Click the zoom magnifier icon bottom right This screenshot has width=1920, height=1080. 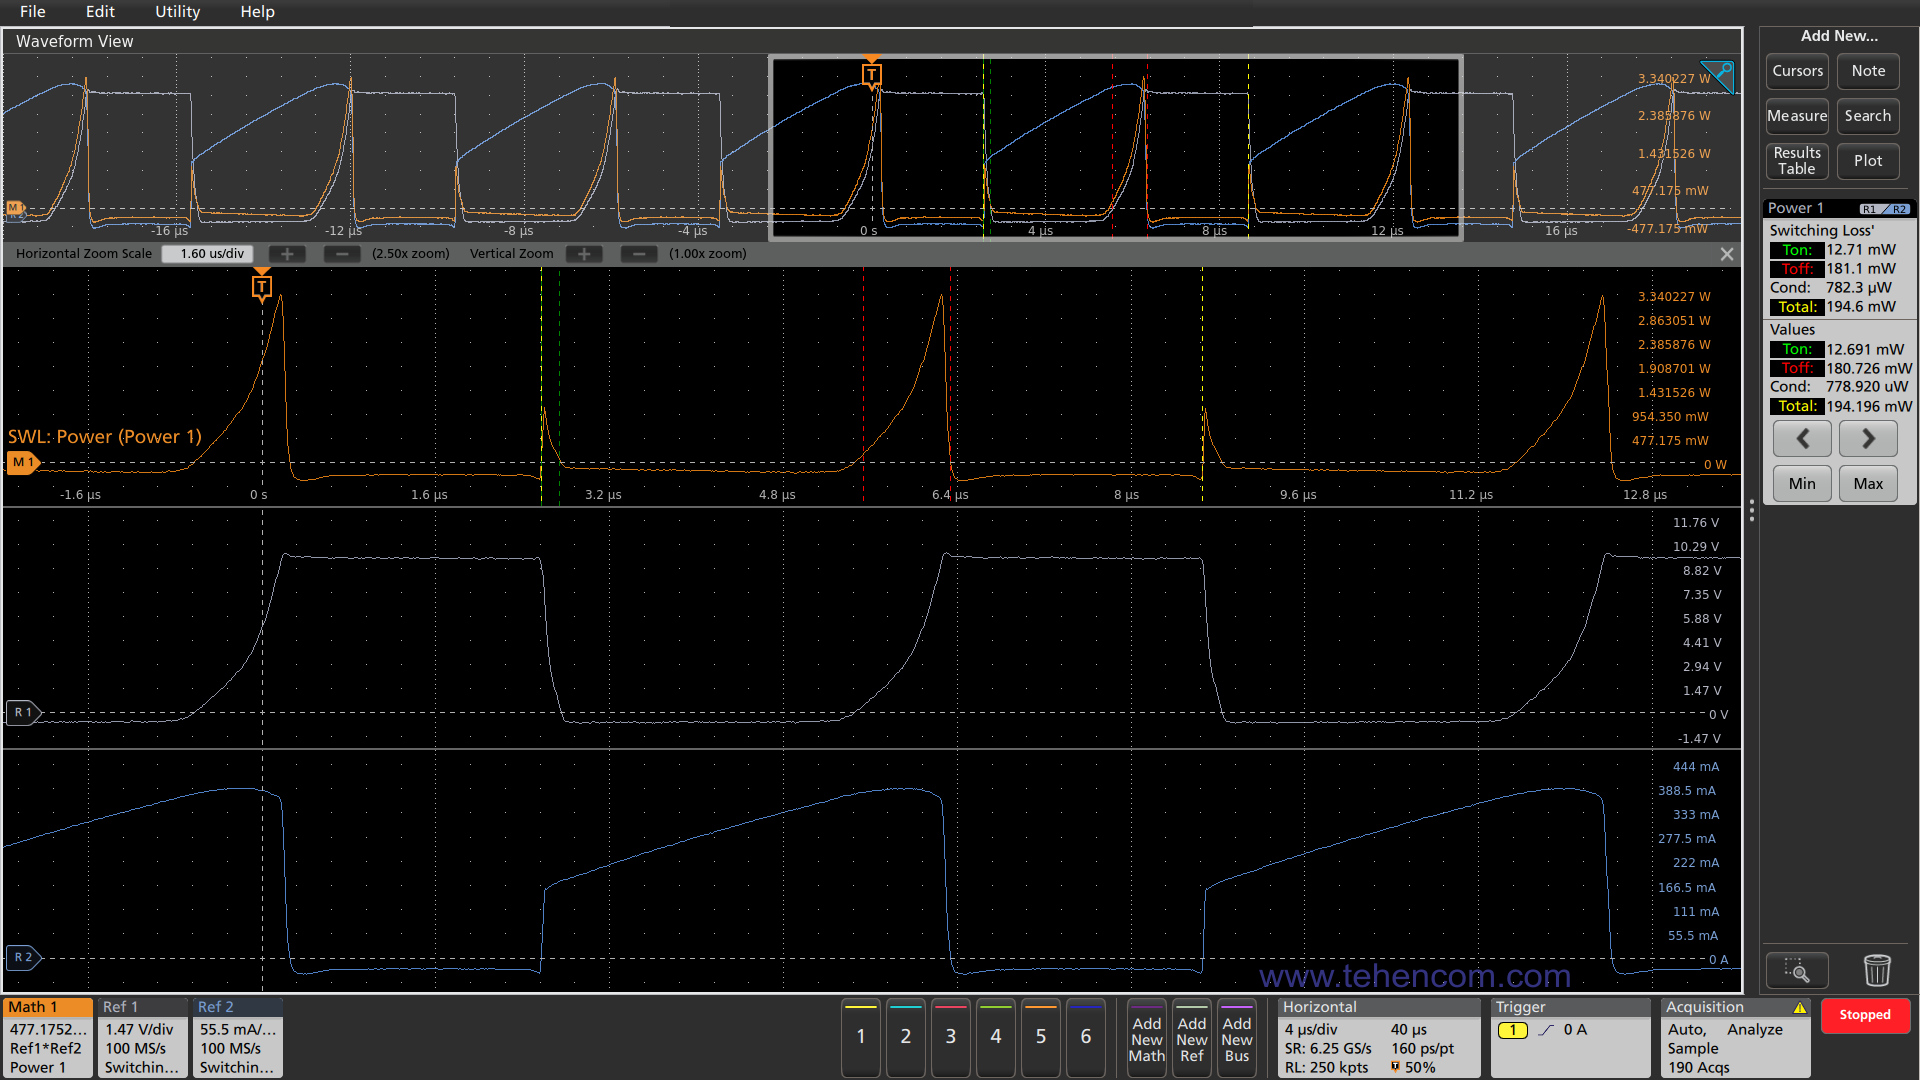(1796, 971)
